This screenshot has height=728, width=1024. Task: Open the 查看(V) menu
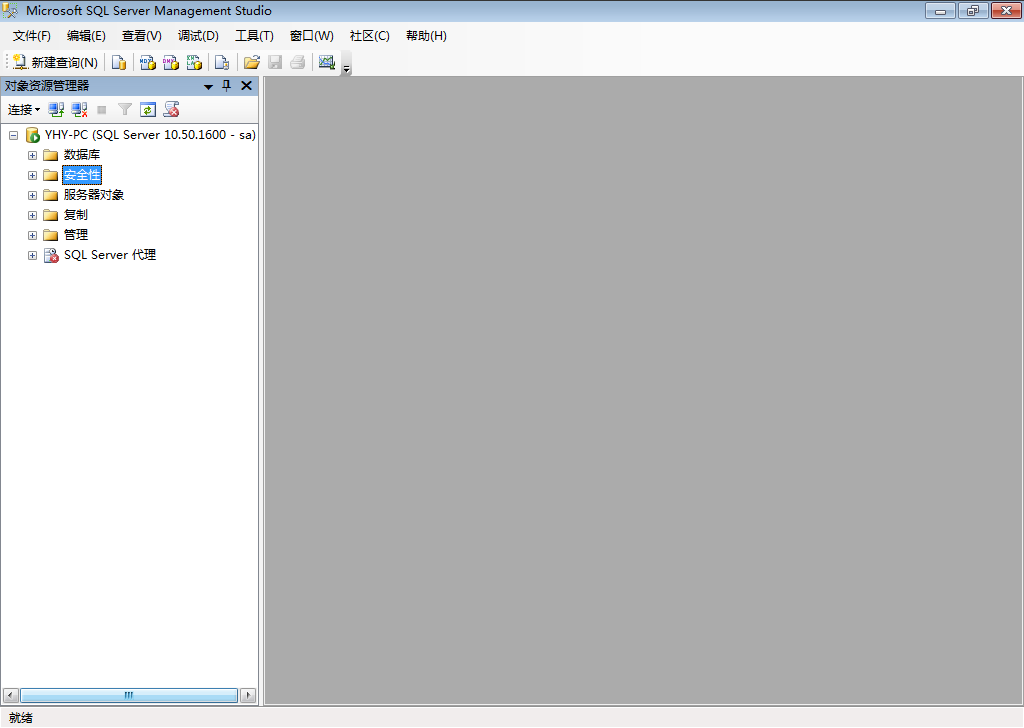click(142, 36)
